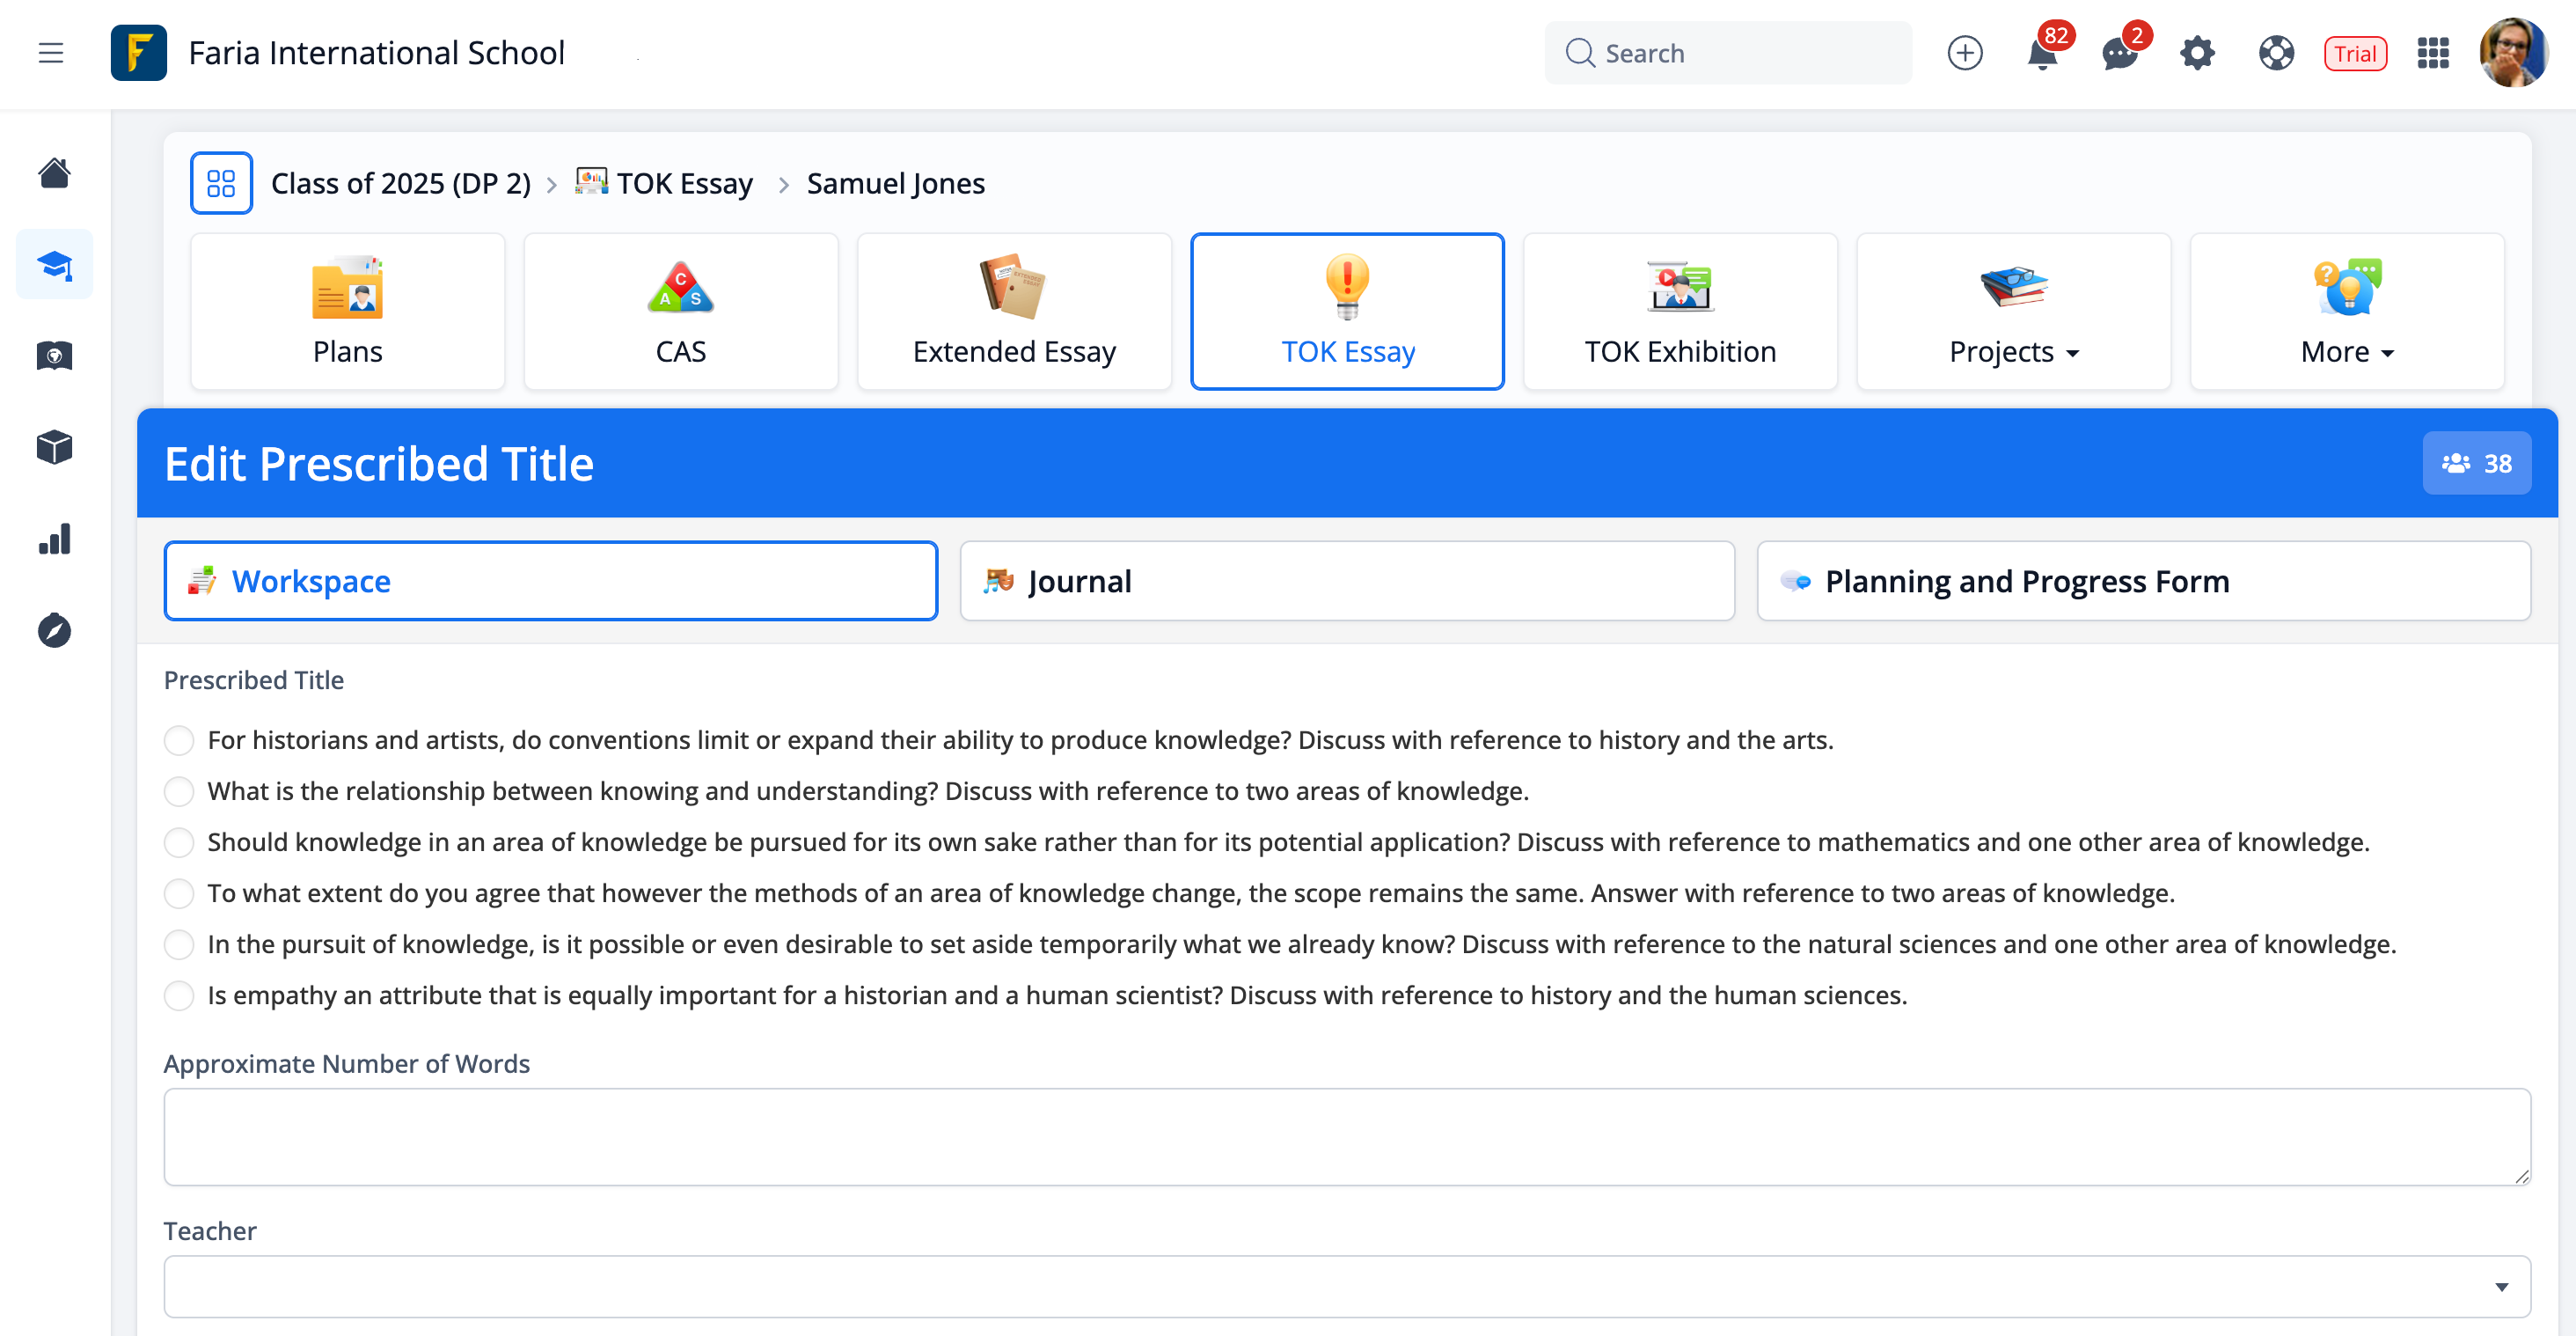The height and width of the screenshot is (1336, 2576).
Task: Click the settings gear icon
Action: pyautogui.click(x=2196, y=54)
